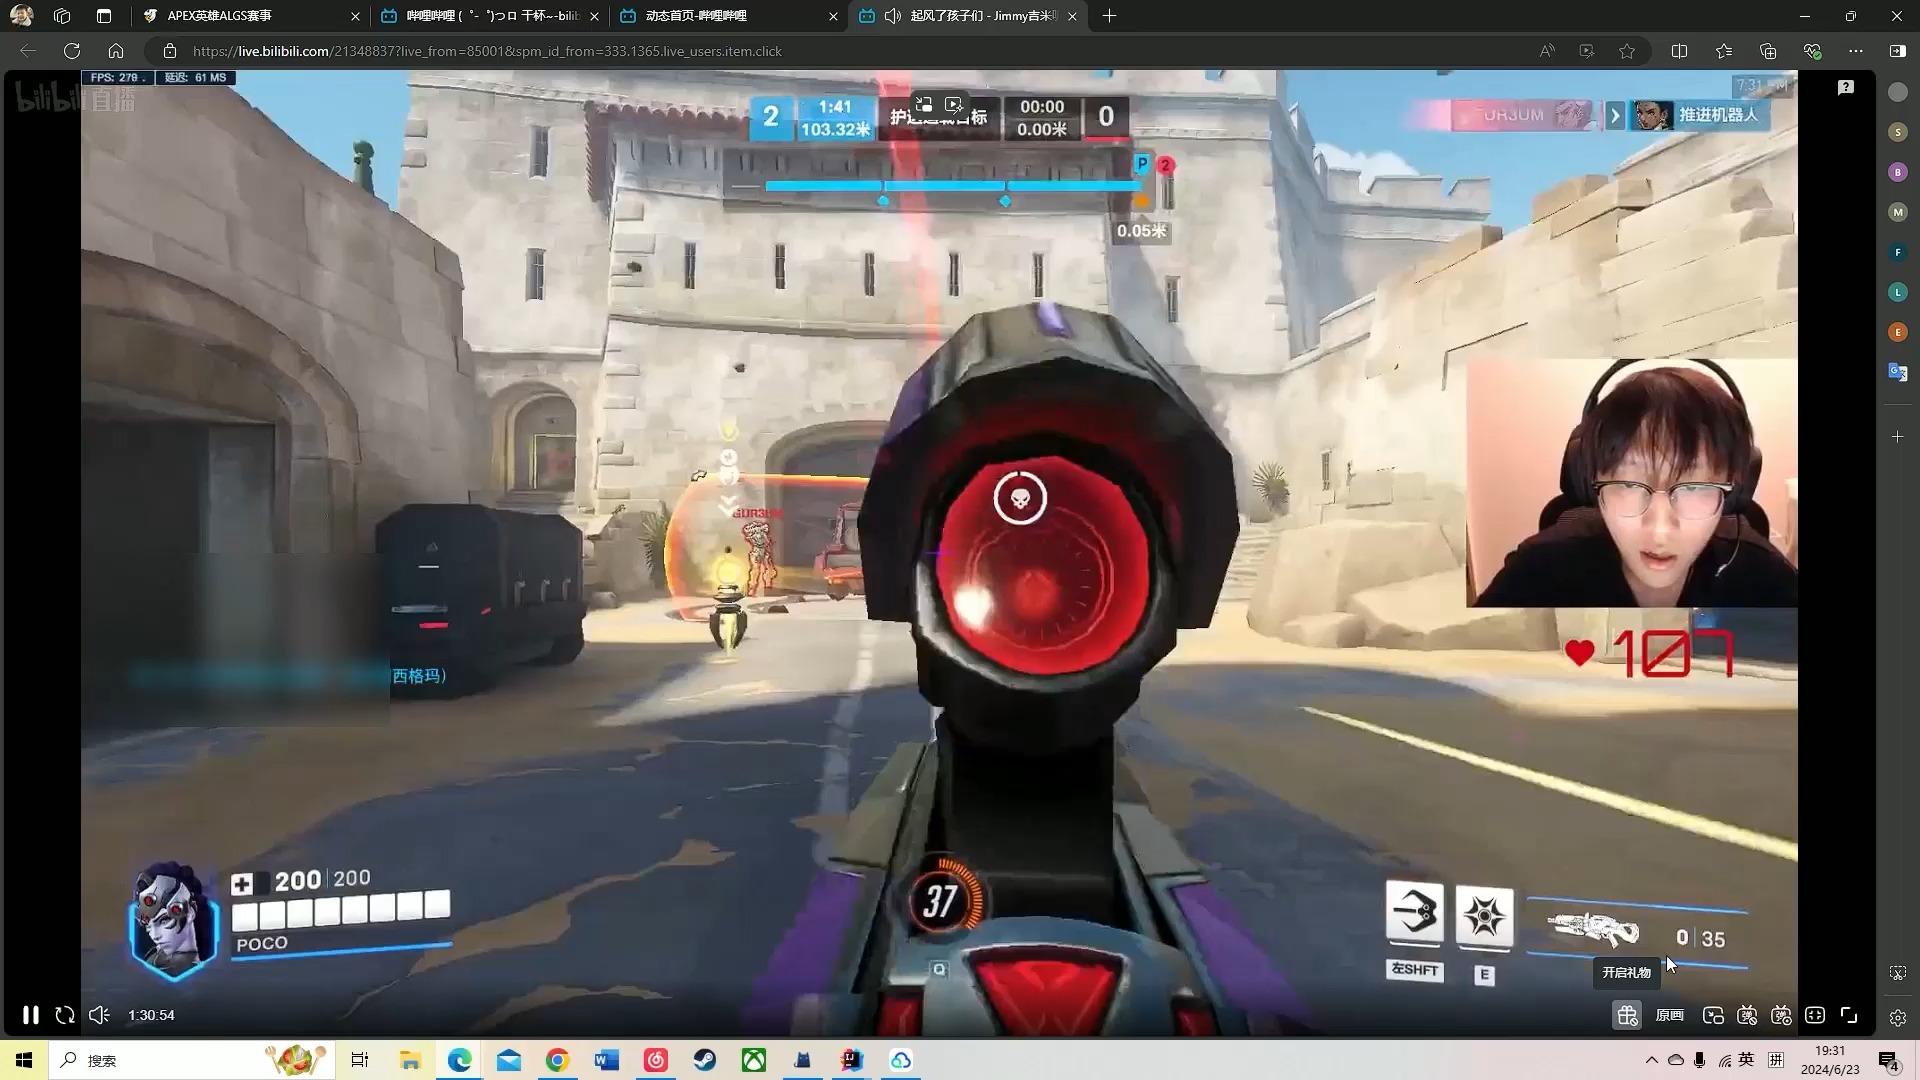This screenshot has width=1920, height=1080.
Task: Open Xbox app from taskbar
Action: (754, 1060)
